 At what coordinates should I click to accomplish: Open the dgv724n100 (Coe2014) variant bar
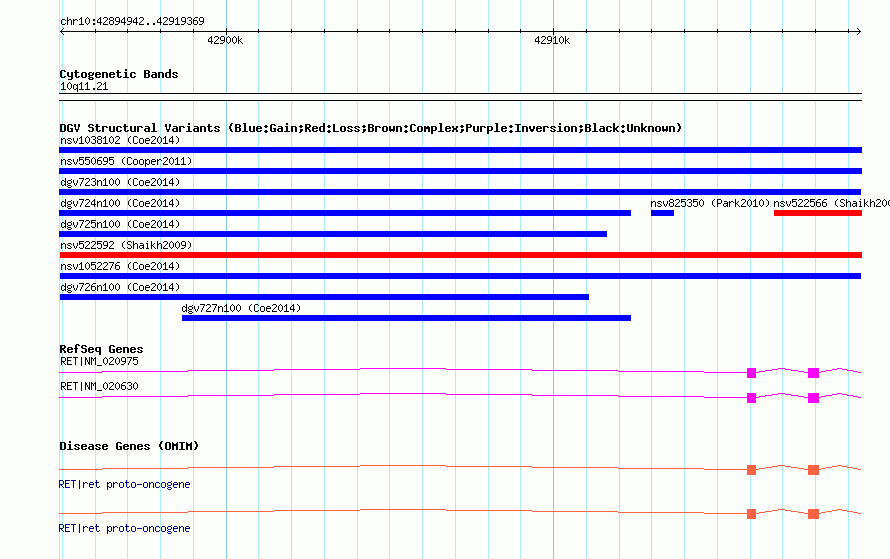(x=345, y=213)
